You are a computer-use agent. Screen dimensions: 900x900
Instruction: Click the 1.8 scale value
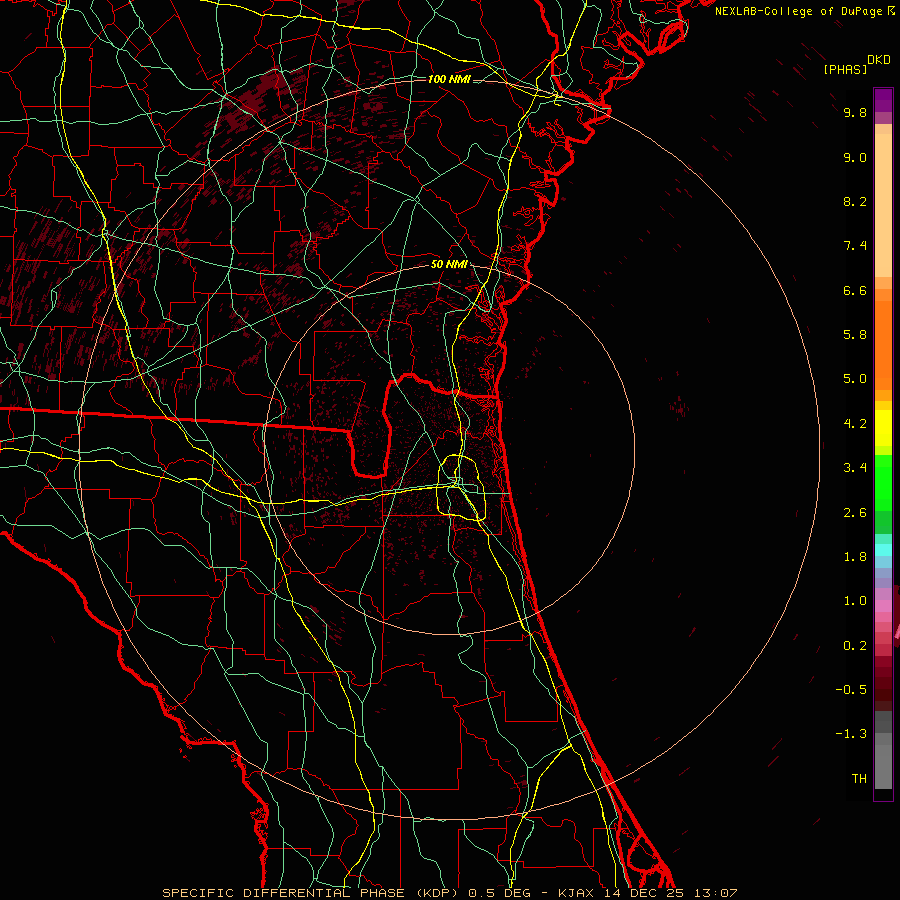[855, 557]
